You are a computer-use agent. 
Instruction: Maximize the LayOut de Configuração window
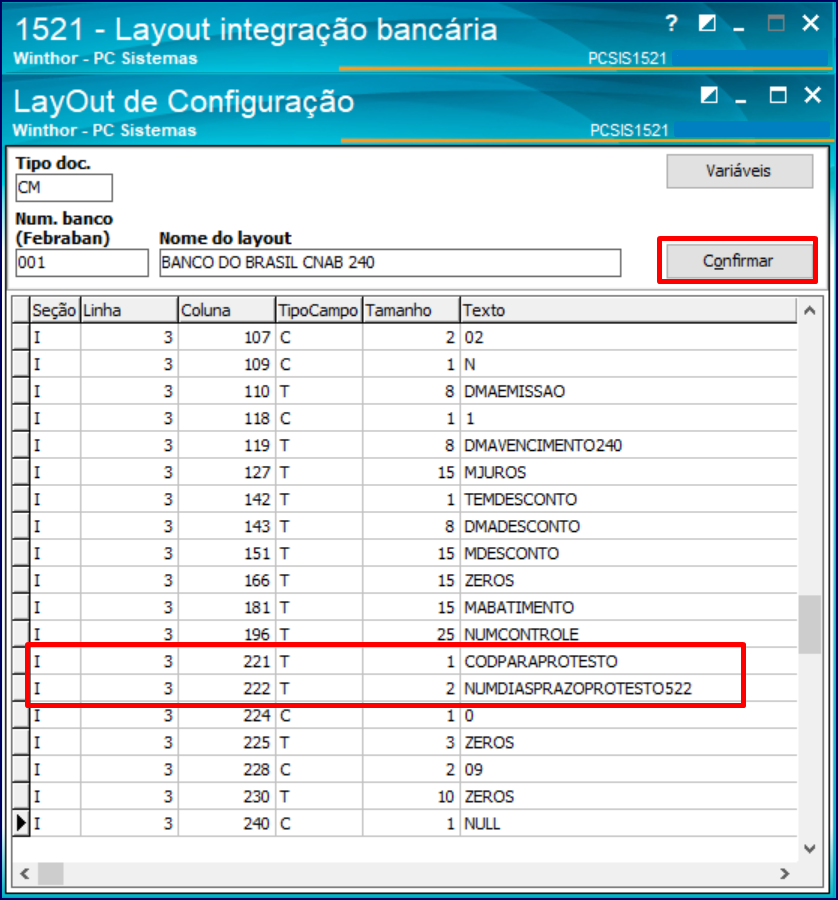pyautogui.click(x=778, y=95)
